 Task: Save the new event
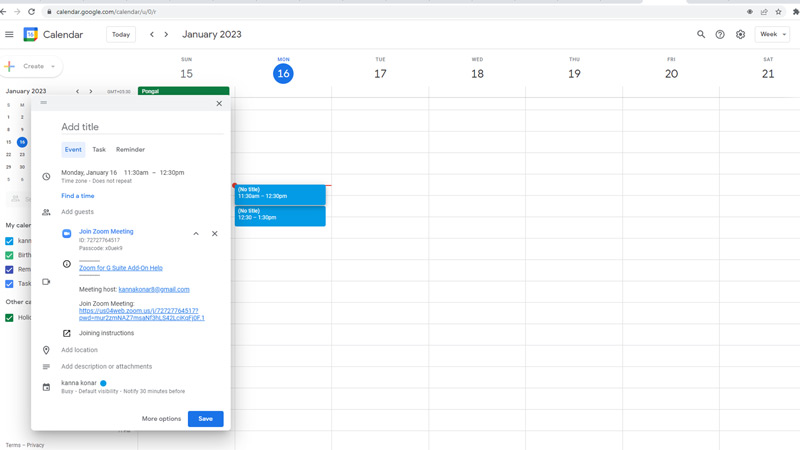(x=206, y=418)
